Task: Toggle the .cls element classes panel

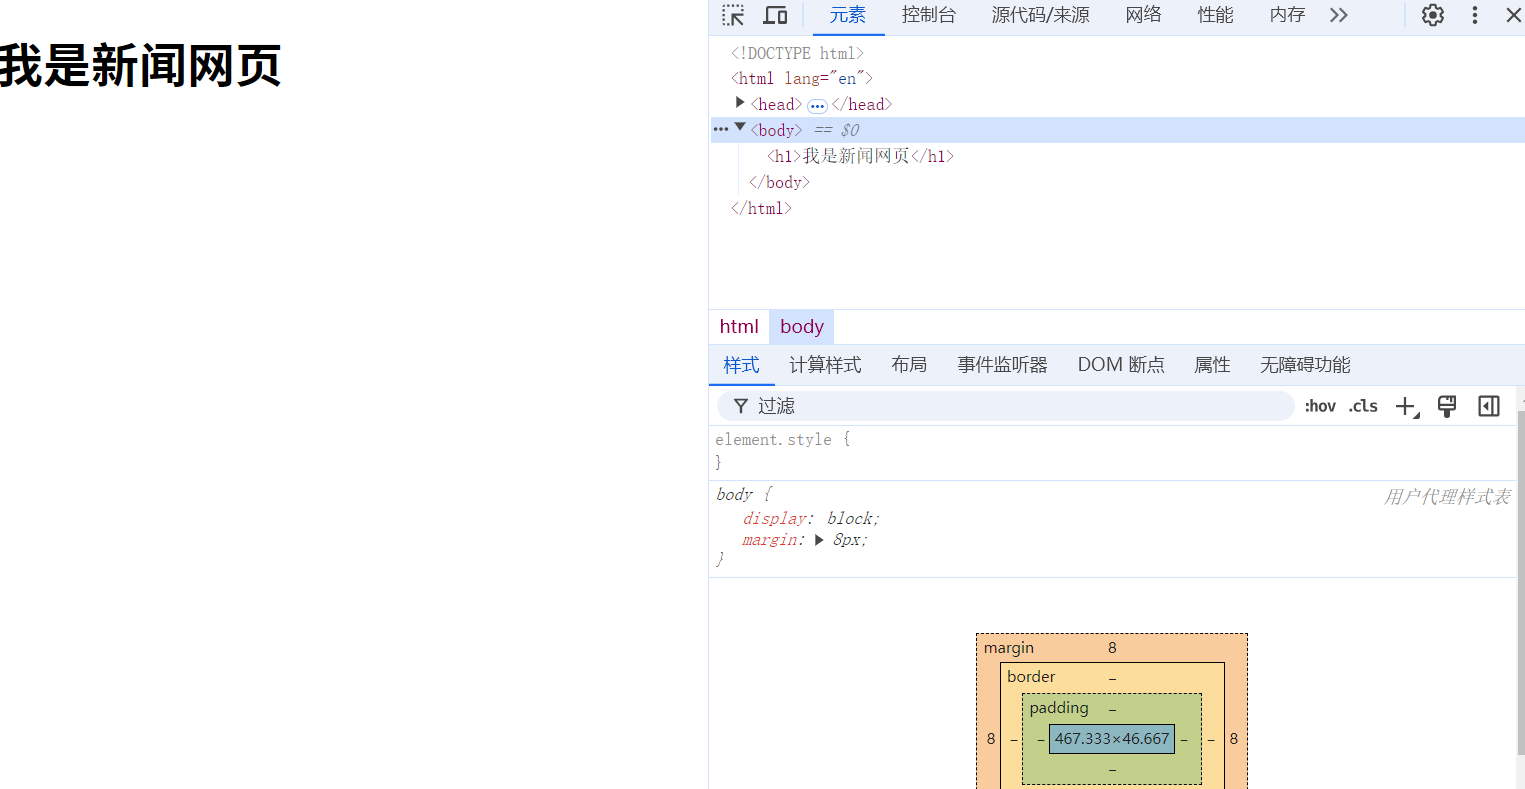Action: coord(1363,406)
